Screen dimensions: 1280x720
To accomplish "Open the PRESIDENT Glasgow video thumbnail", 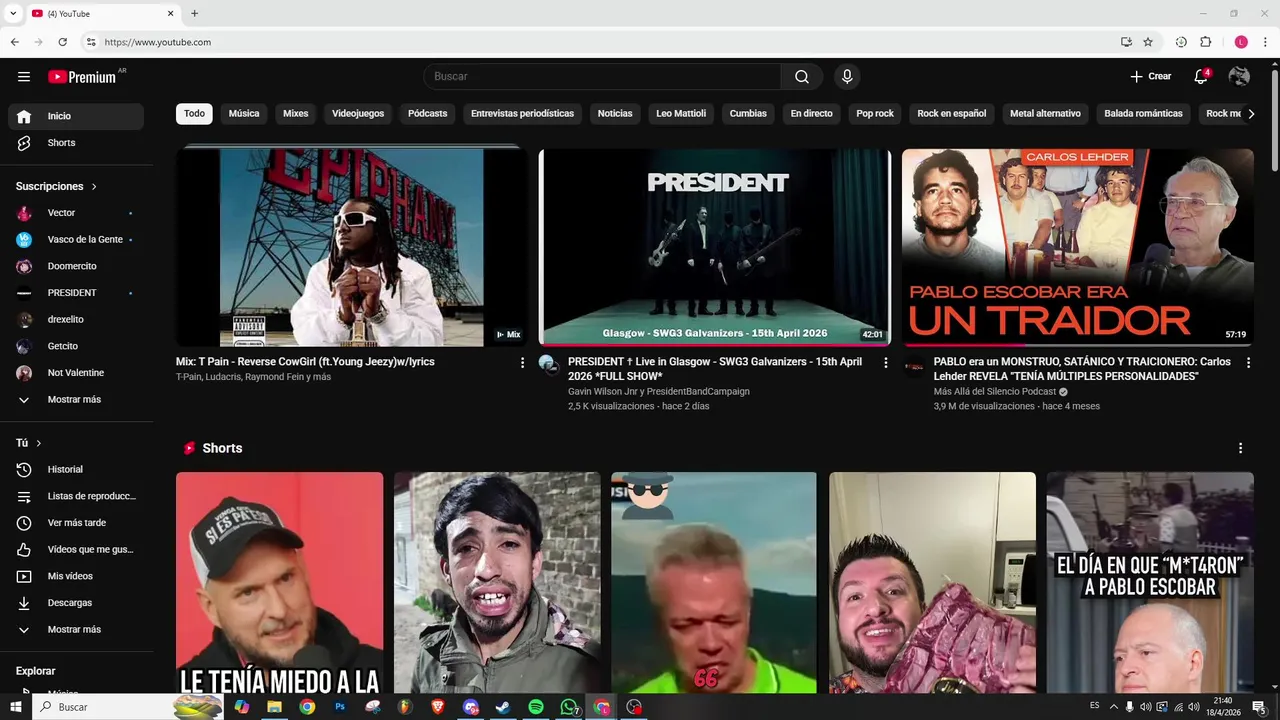I will pyautogui.click(x=714, y=248).
